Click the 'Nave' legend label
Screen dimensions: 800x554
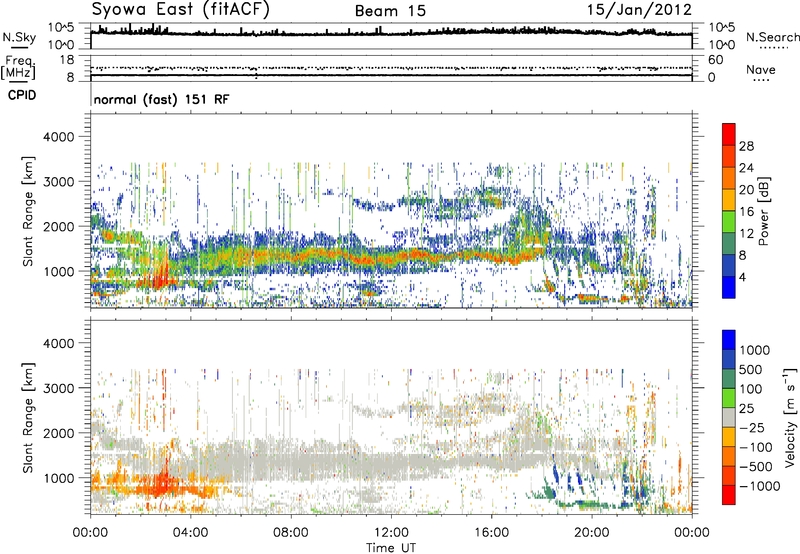[x=761, y=70]
